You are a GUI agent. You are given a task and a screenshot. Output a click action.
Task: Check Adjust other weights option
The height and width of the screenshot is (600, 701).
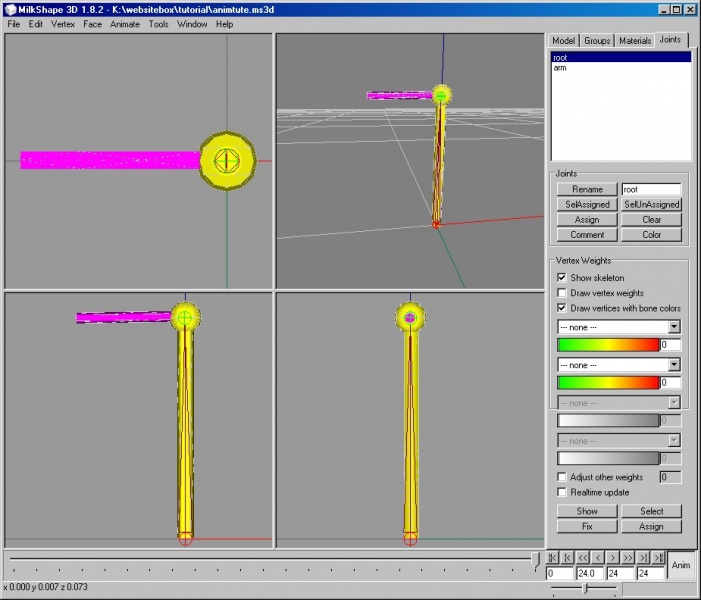click(x=562, y=477)
